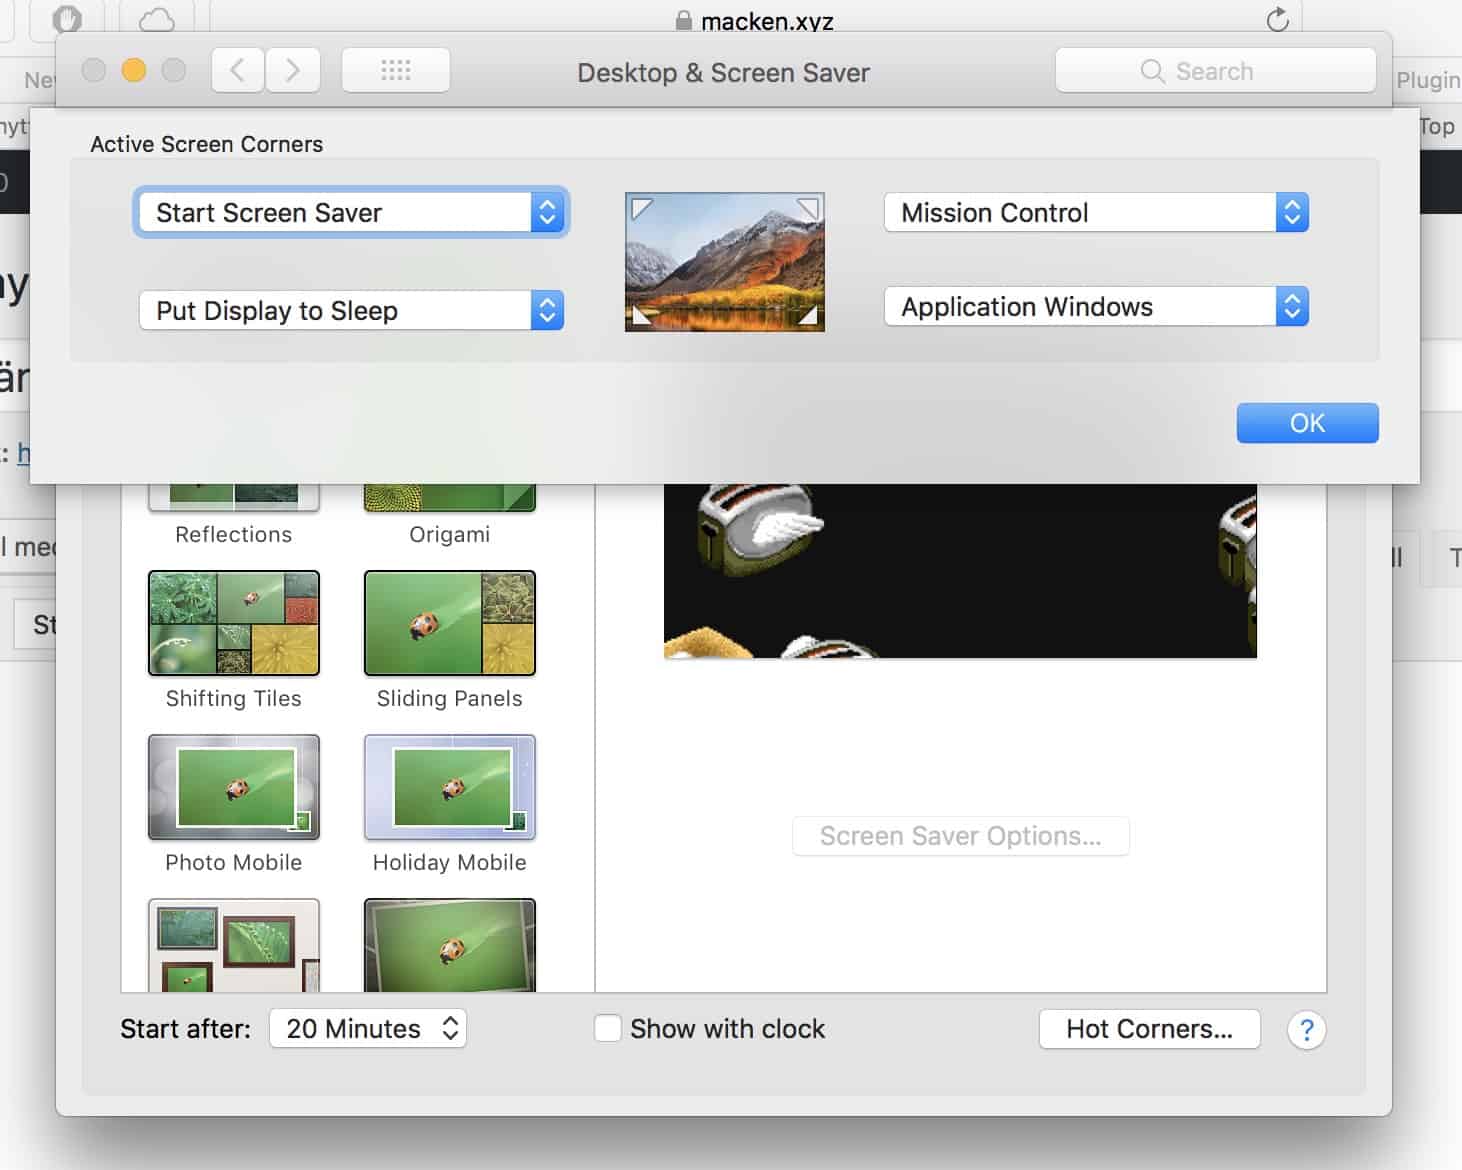Click the help question mark button
Viewport: 1462px width, 1170px height.
tap(1306, 1030)
